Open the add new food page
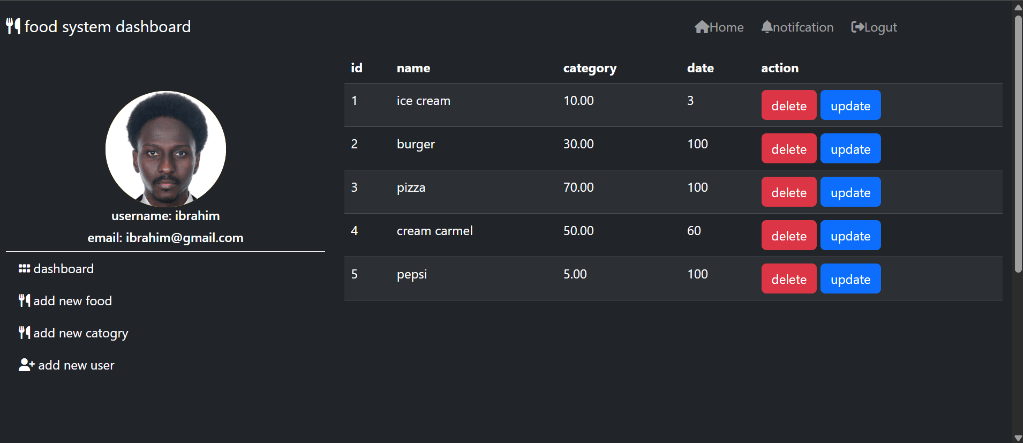 pos(72,301)
